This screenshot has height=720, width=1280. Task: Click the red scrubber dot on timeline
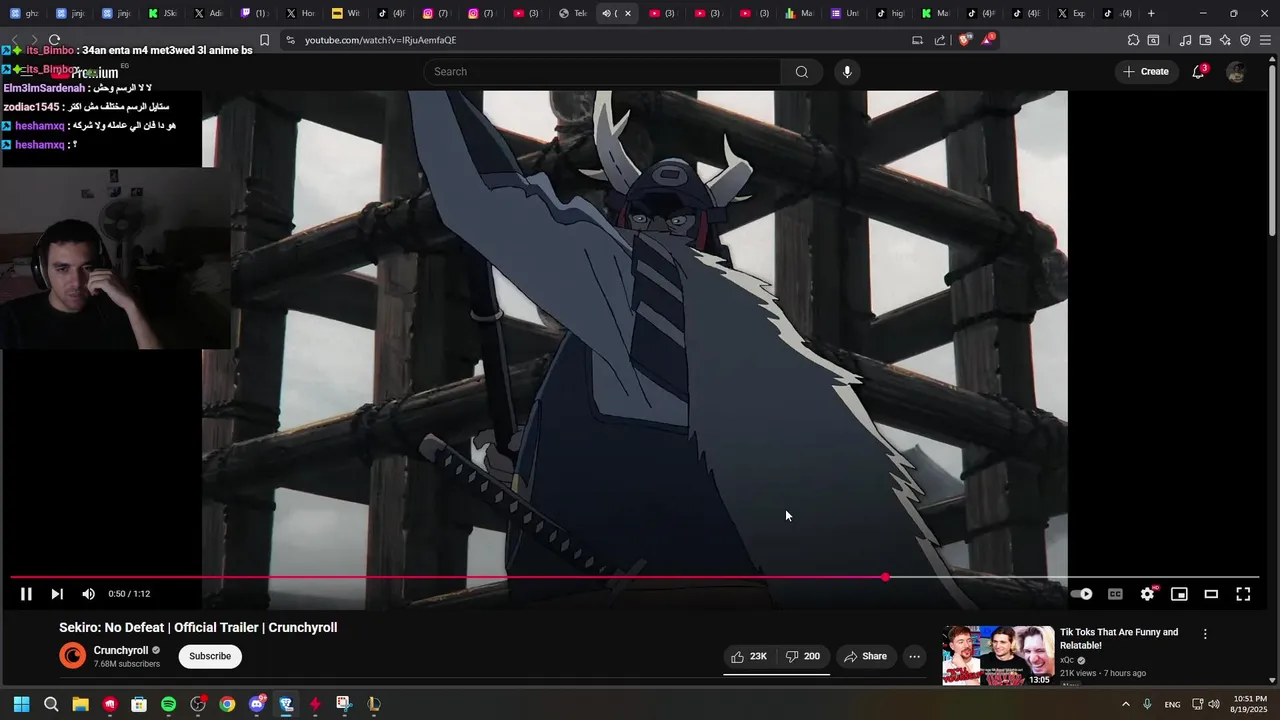point(886,577)
